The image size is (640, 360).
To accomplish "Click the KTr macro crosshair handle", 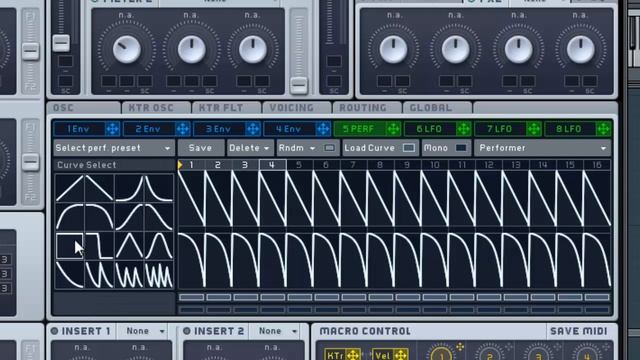I will pos(353,355).
